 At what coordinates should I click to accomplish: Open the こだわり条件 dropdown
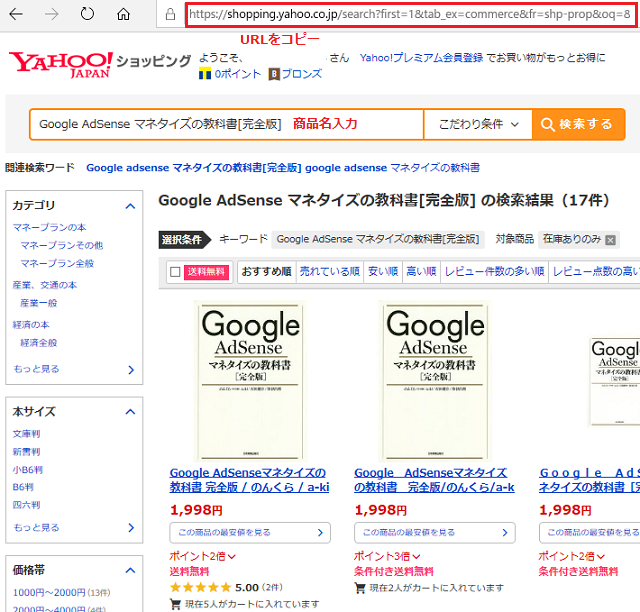coord(478,124)
